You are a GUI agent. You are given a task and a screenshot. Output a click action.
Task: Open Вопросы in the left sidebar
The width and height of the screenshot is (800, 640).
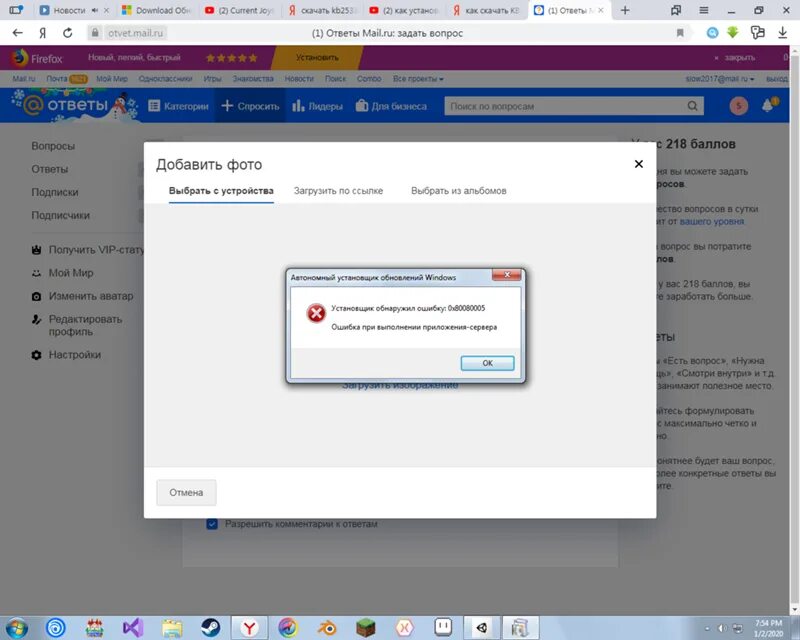53,146
